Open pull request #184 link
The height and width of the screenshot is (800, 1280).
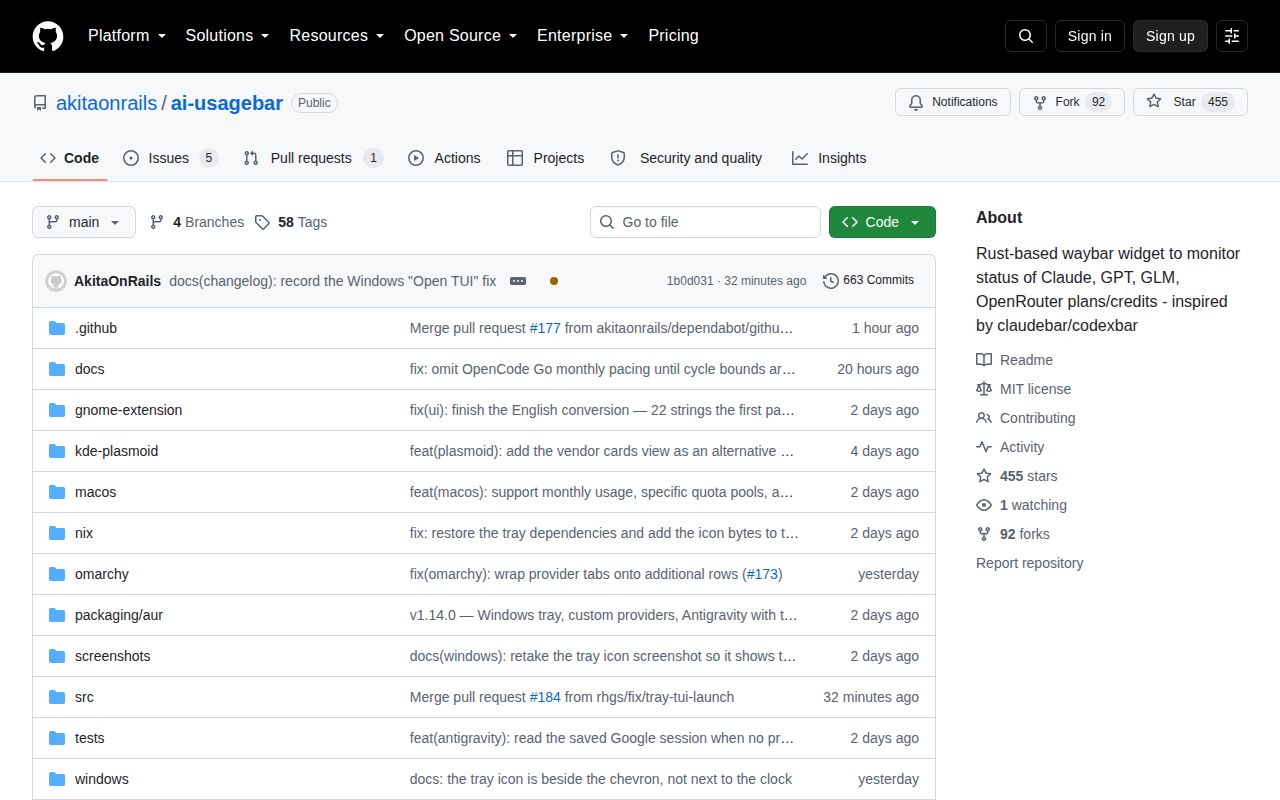[545, 697]
